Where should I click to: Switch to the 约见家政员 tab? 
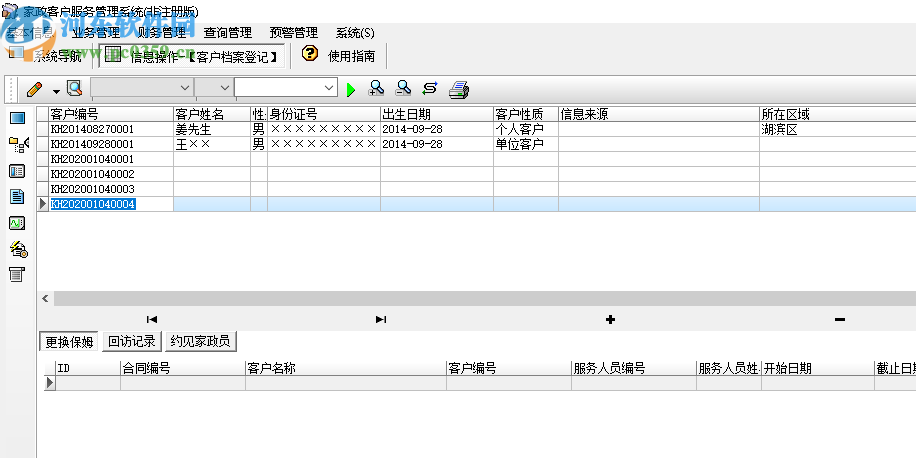[201, 341]
